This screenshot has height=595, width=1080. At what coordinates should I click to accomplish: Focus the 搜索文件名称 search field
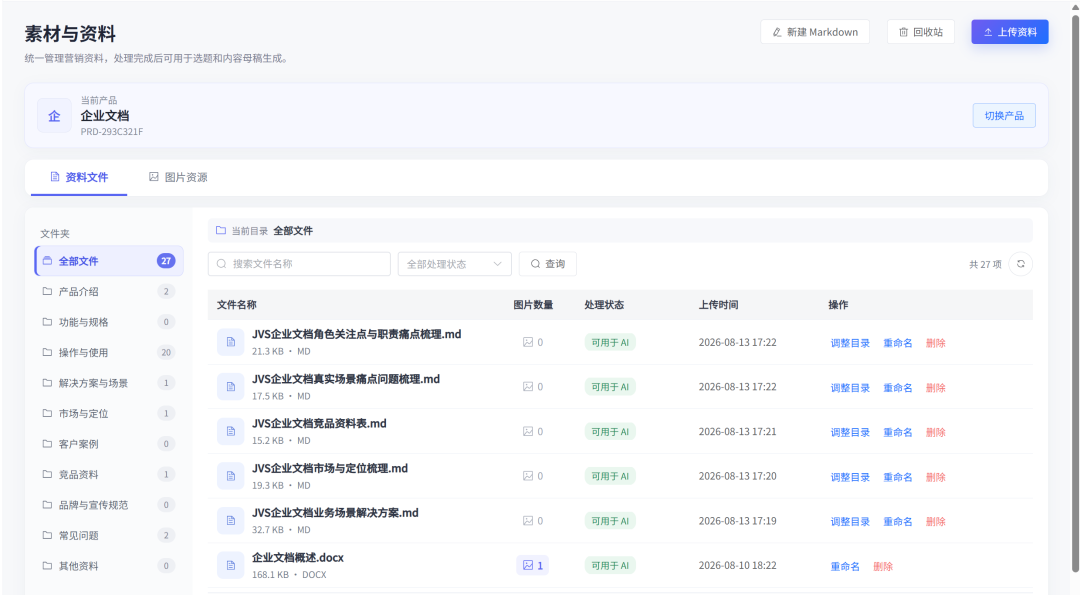tap(300, 264)
